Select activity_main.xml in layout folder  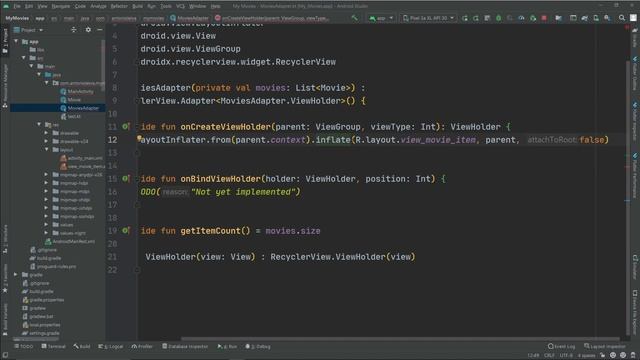click(x=81, y=158)
